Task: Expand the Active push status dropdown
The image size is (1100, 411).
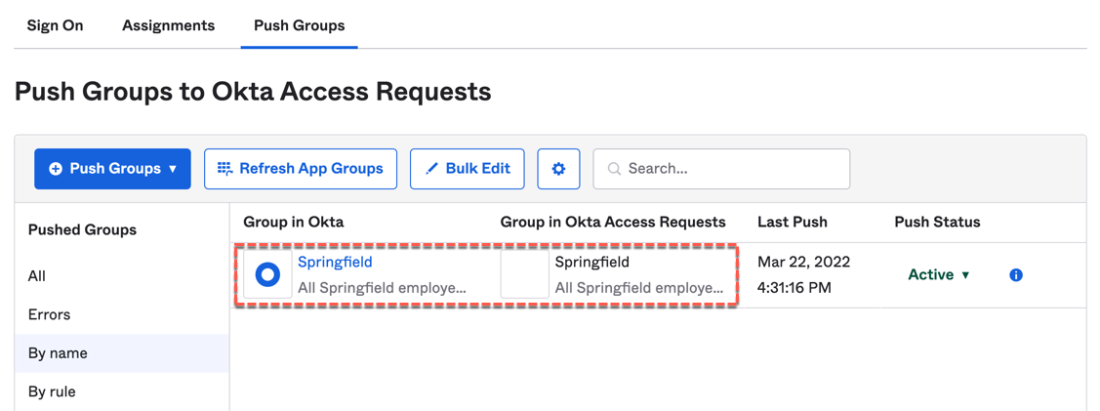Action: point(938,275)
